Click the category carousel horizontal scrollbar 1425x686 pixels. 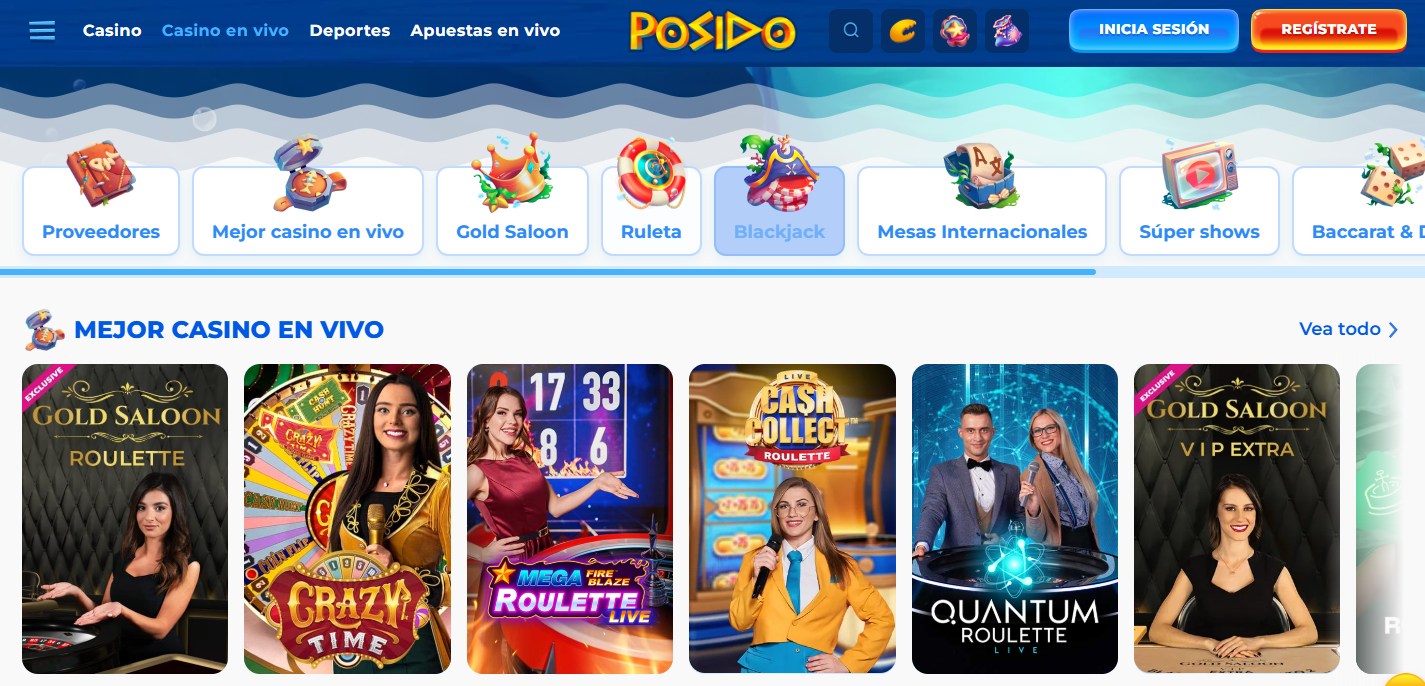pyautogui.click(x=548, y=272)
